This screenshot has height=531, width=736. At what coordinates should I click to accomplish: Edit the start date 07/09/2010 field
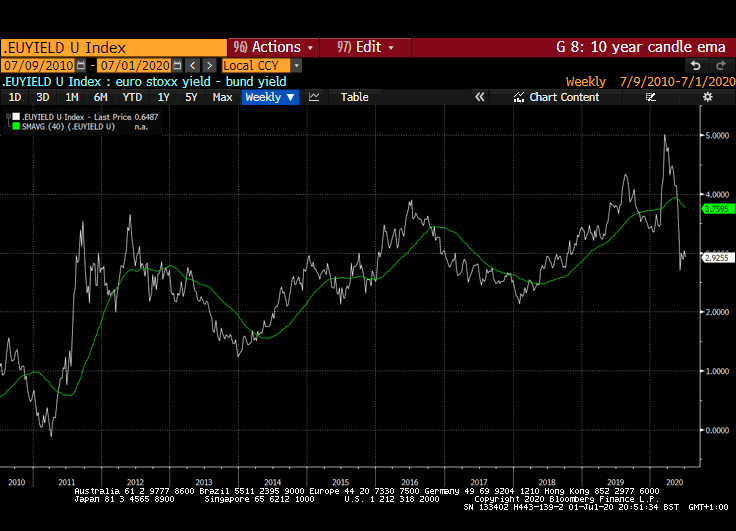(39, 66)
